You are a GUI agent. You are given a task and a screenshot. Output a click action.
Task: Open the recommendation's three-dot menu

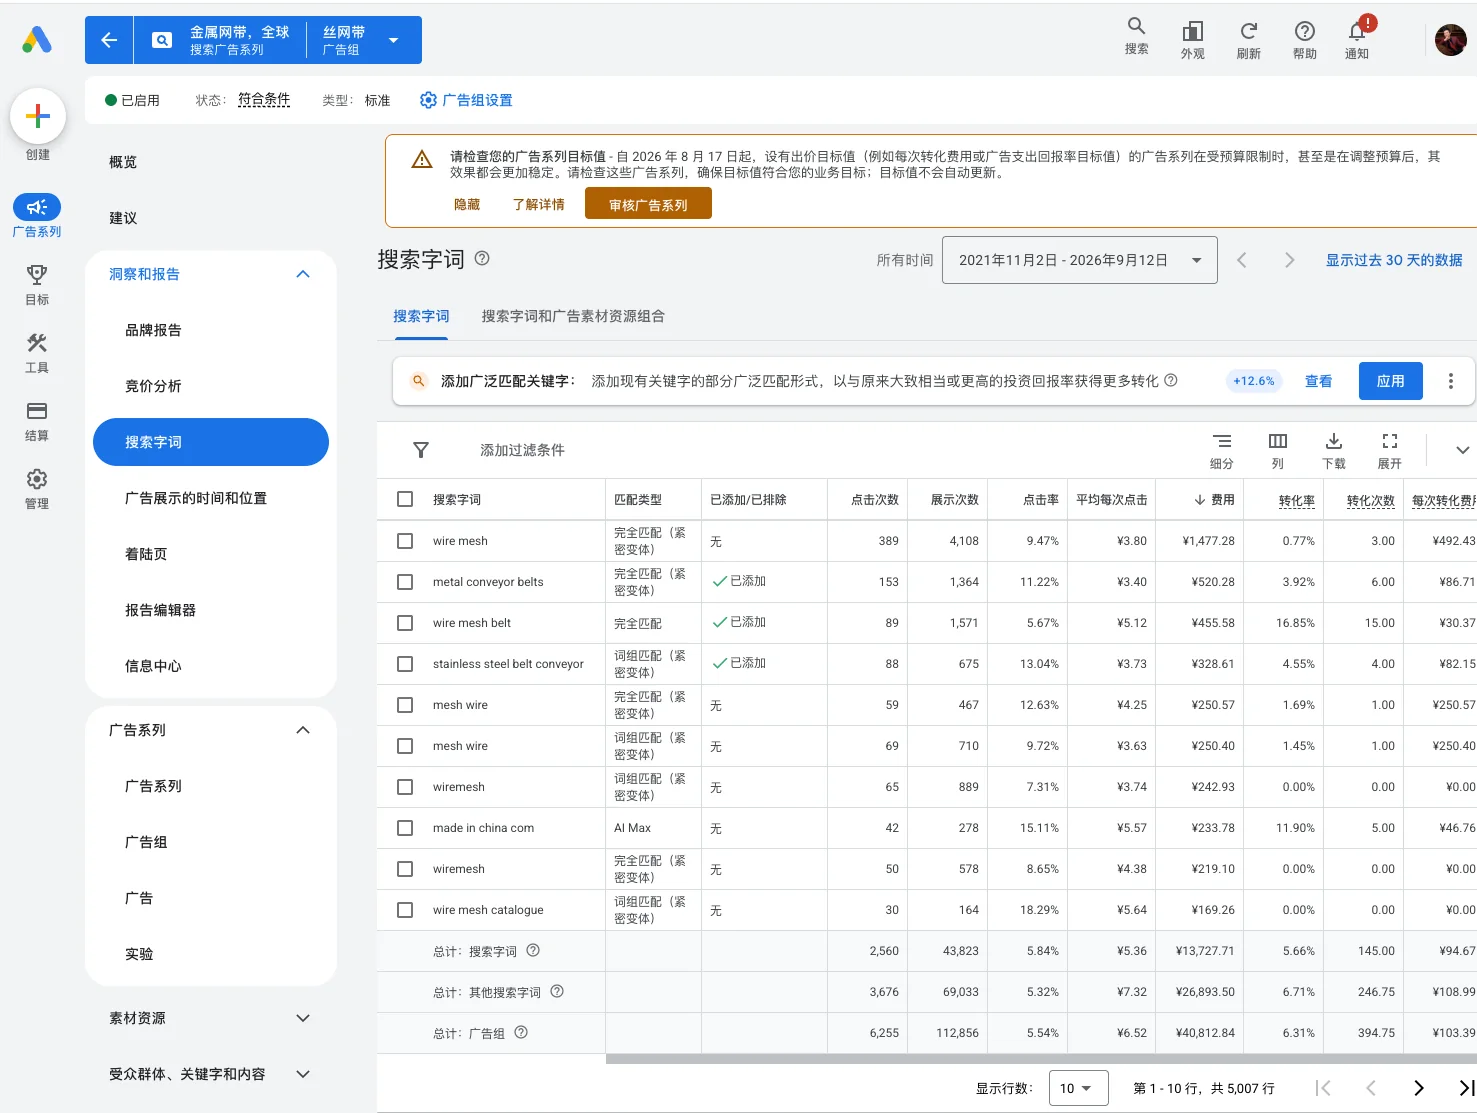1450,381
